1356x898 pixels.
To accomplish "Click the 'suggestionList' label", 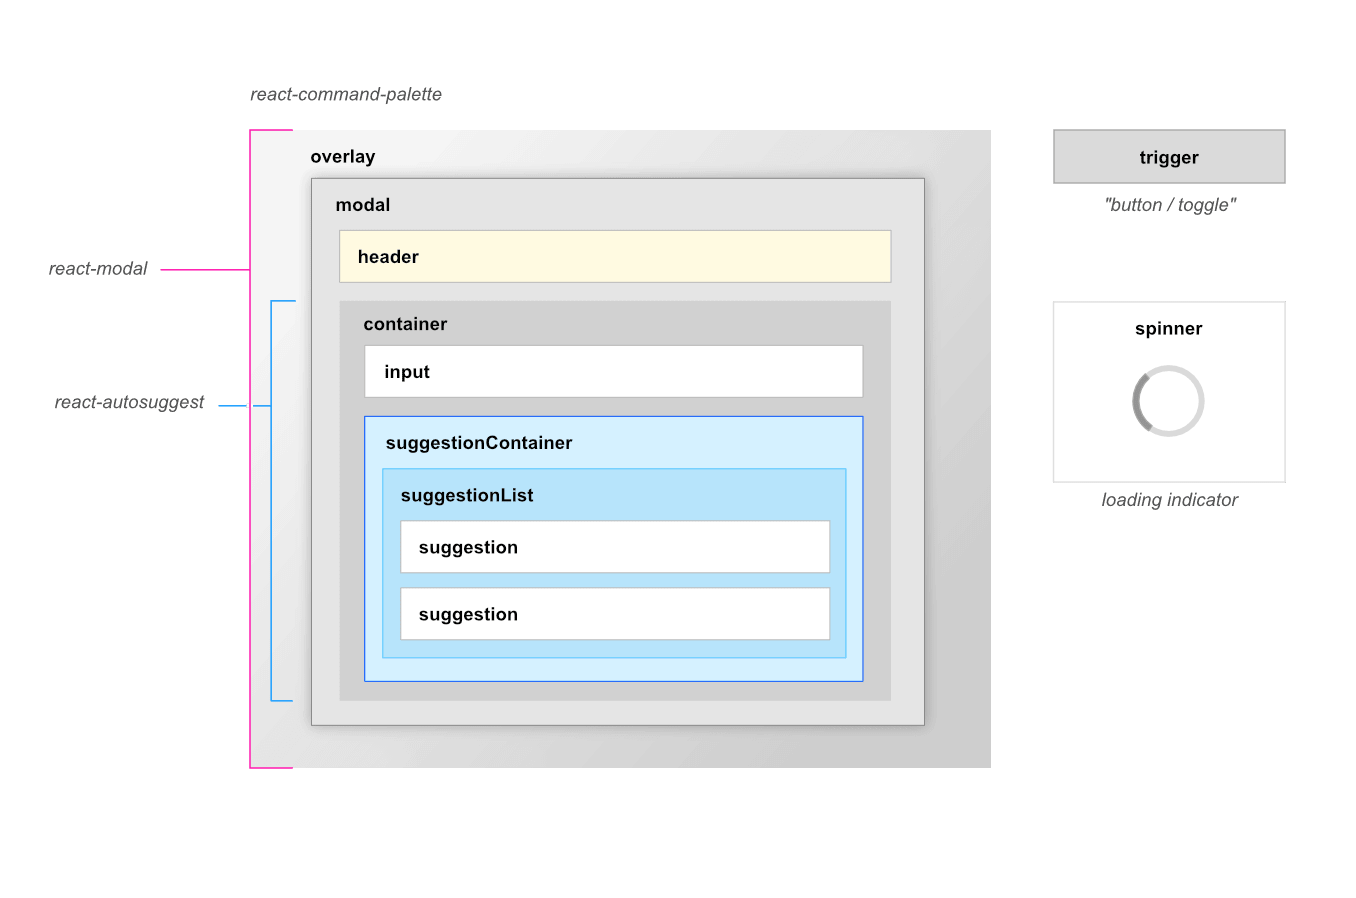I will click(x=467, y=495).
